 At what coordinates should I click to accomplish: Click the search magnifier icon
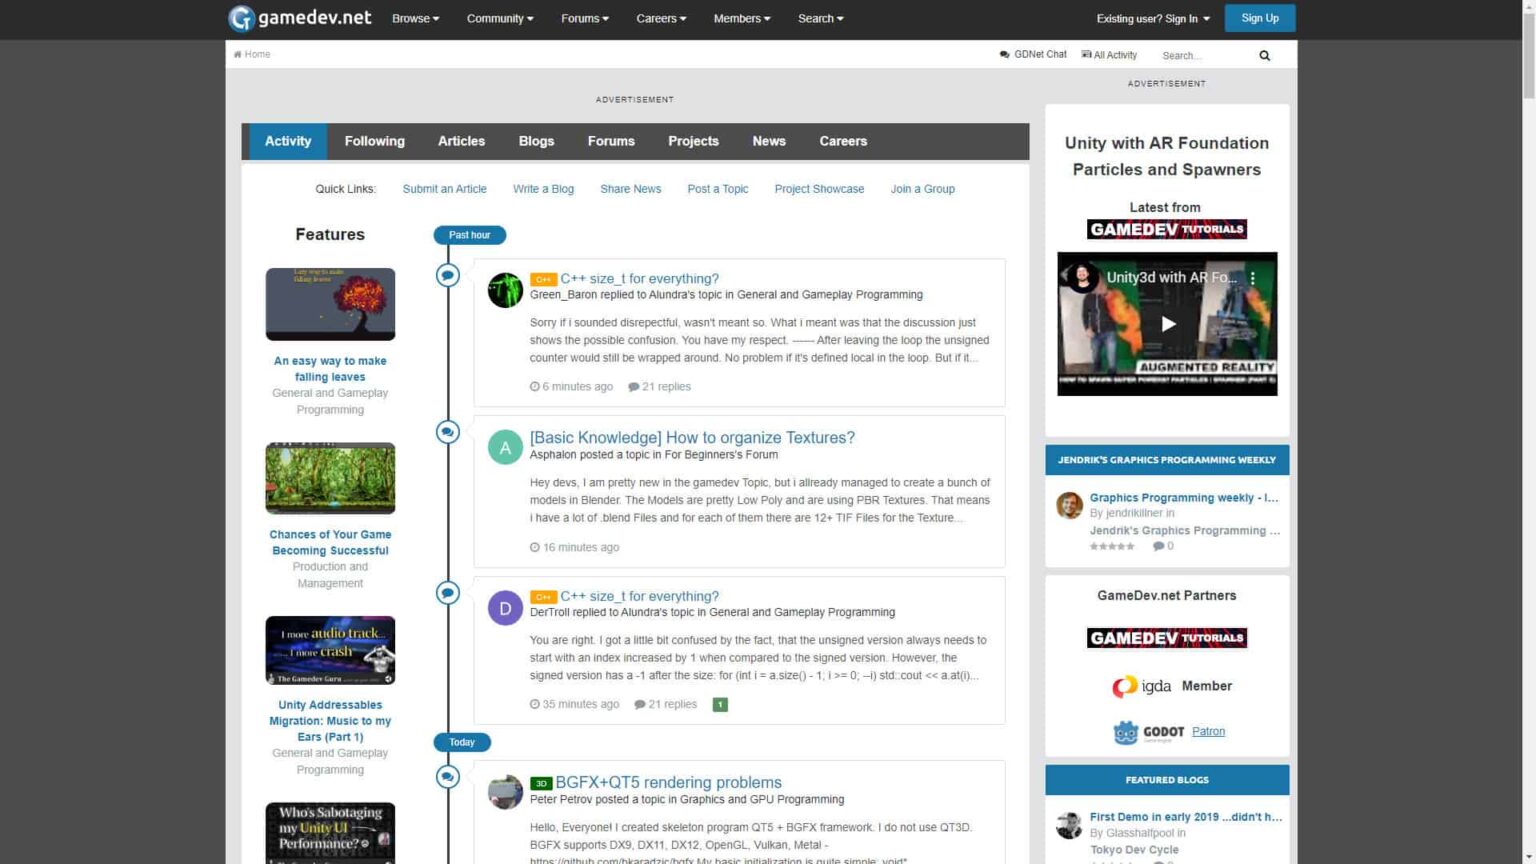pos(1264,56)
